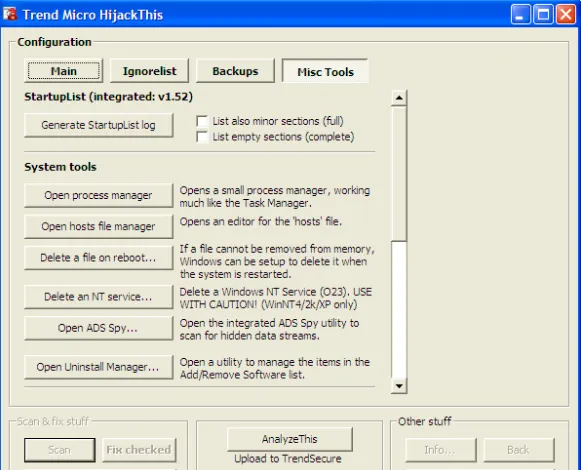Click Open hosts file manager button

point(99,226)
